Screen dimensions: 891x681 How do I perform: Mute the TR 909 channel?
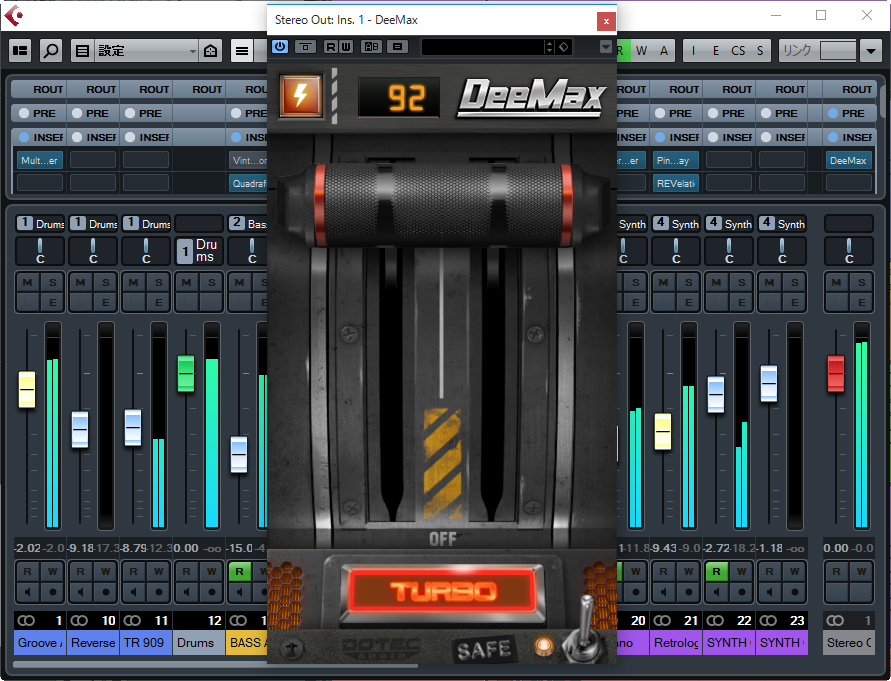coord(133,282)
